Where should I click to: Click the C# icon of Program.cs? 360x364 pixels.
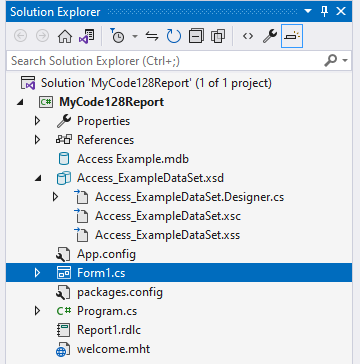(x=63, y=311)
